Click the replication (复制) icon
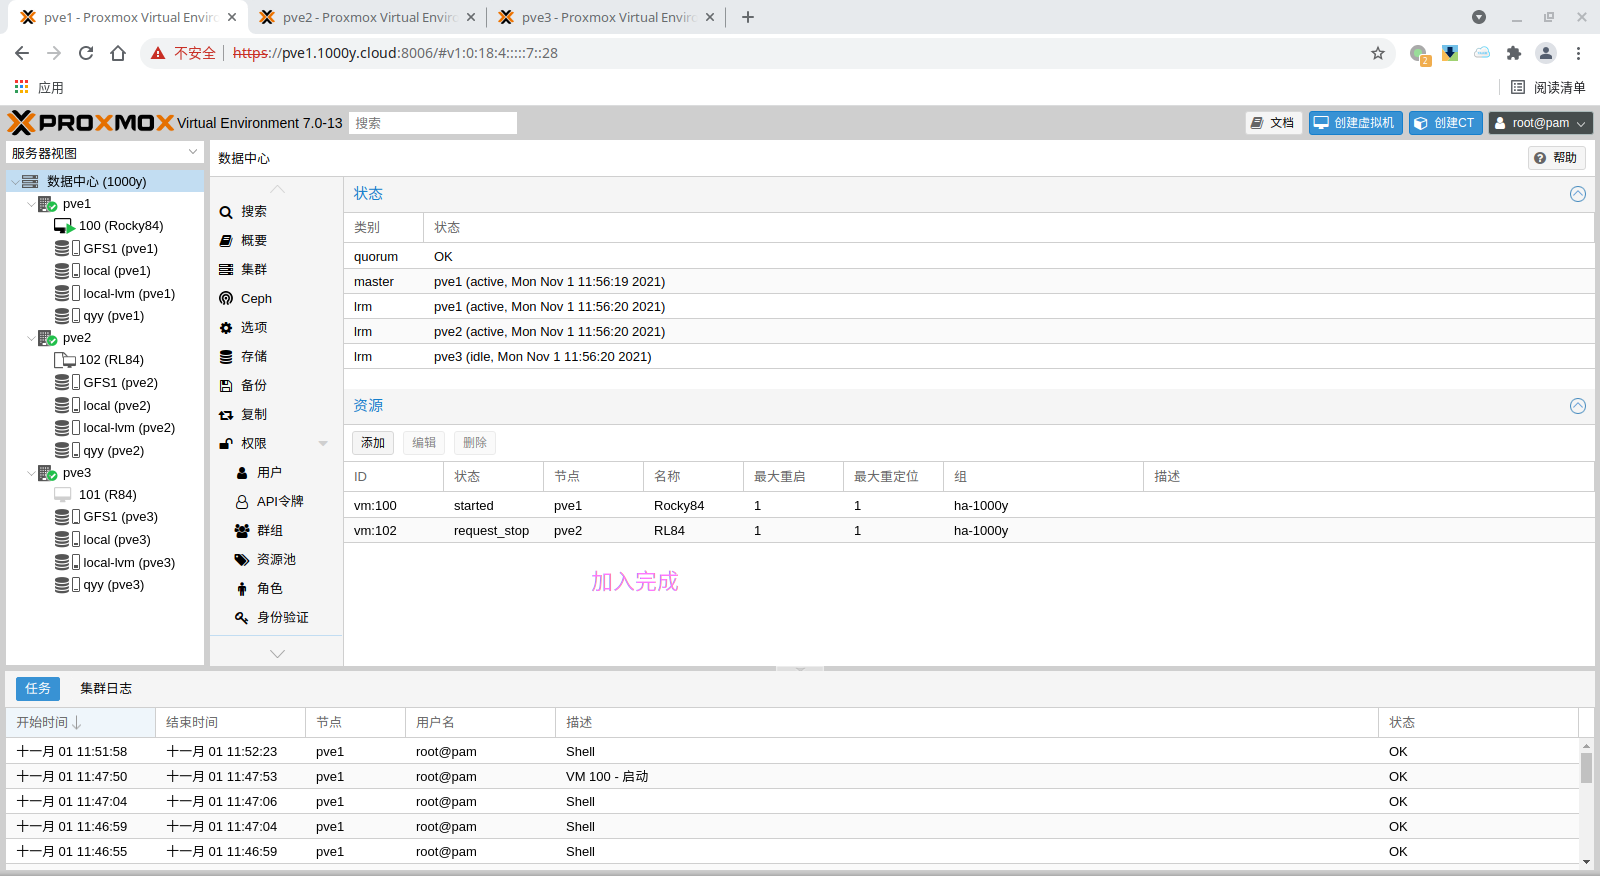1600x876 pixels. [226, 415]
